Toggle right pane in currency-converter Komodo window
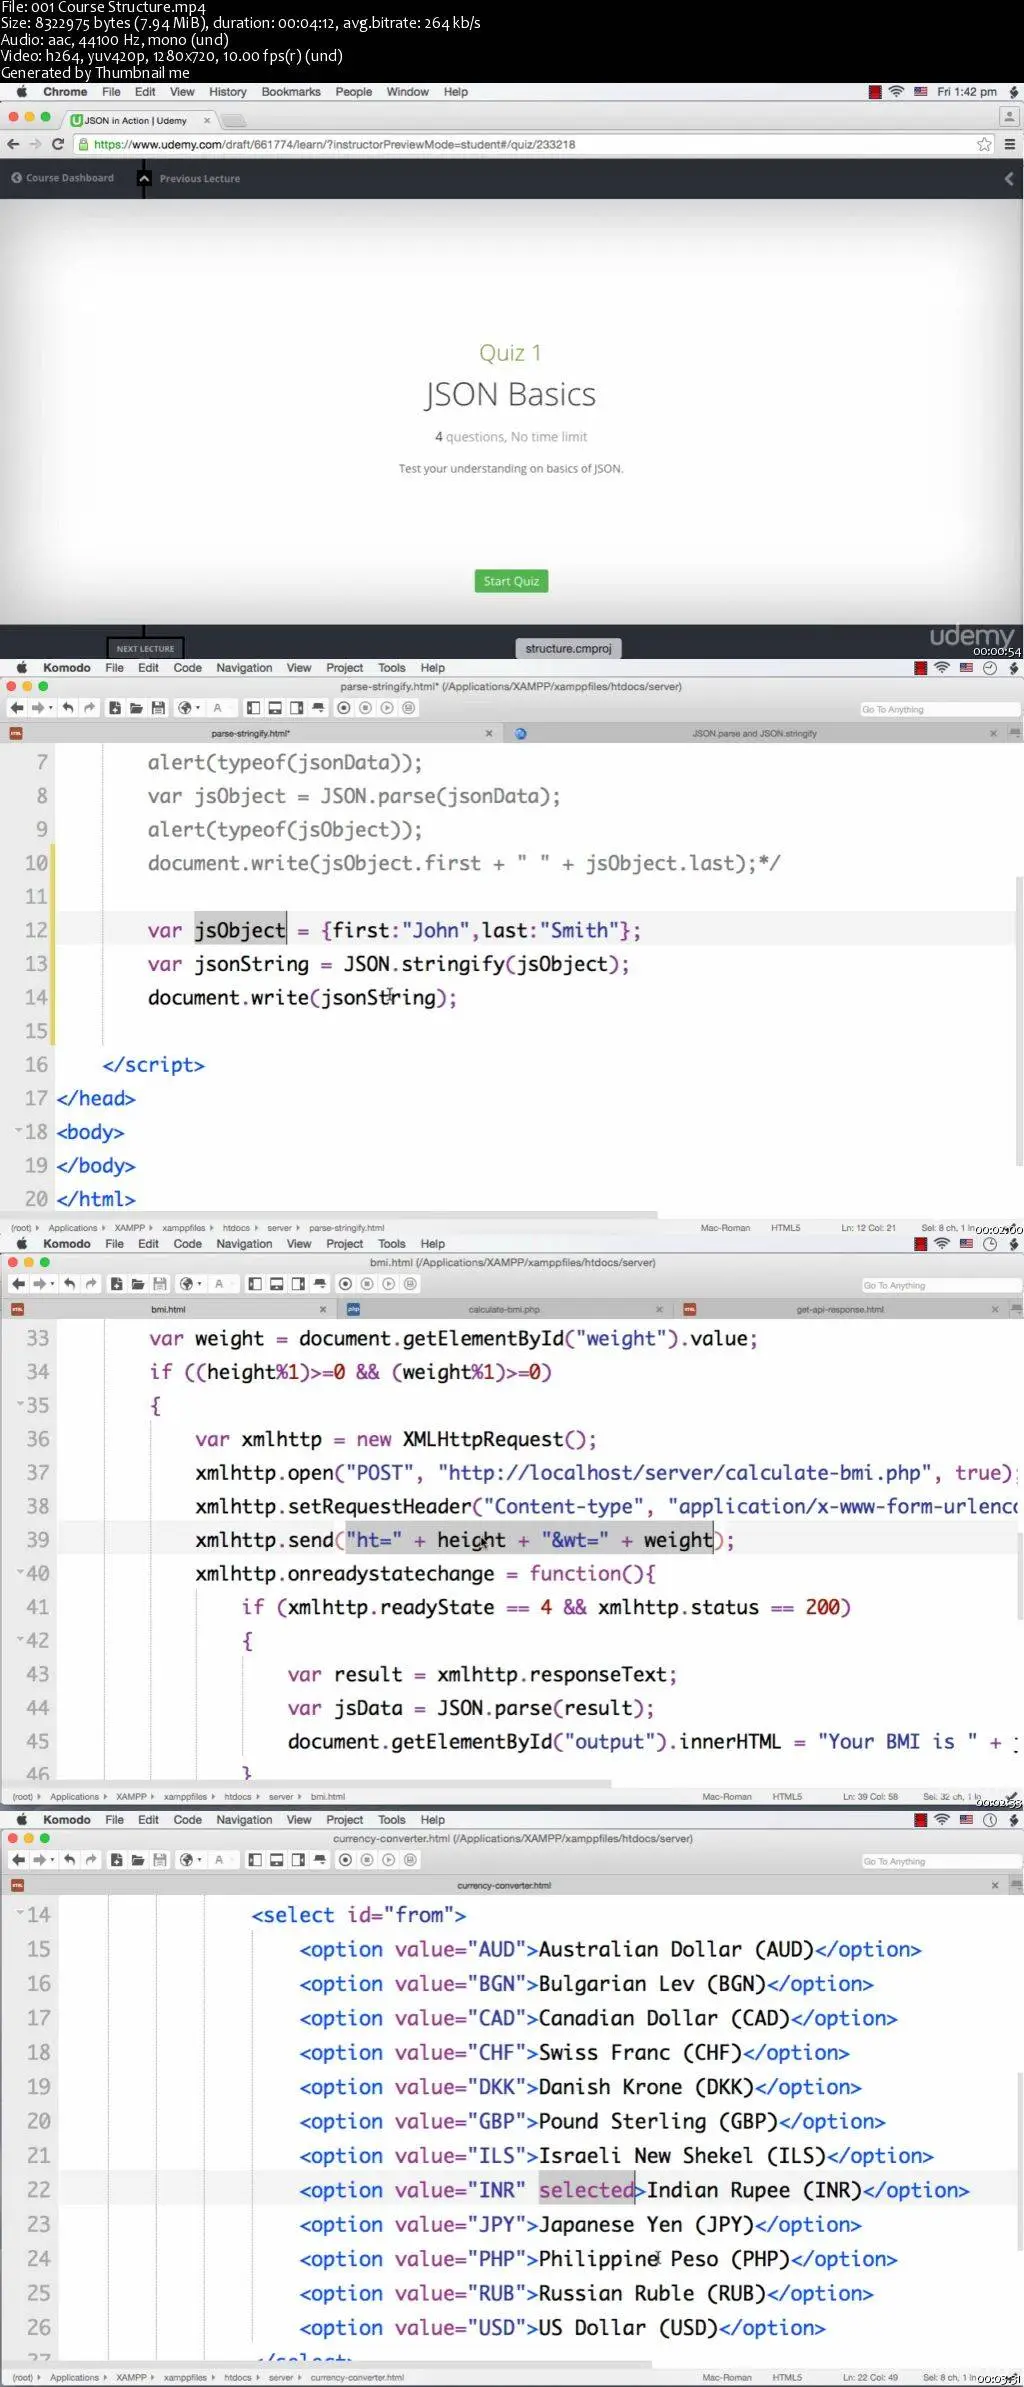1024x2387 pixels. (299, 1860)
